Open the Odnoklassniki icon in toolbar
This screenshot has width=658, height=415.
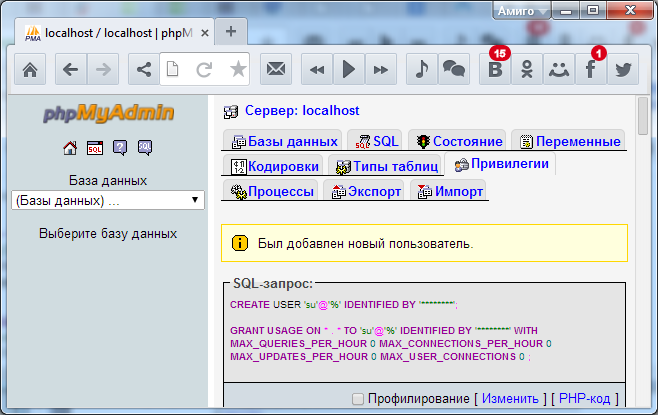[x=527, y=69]
